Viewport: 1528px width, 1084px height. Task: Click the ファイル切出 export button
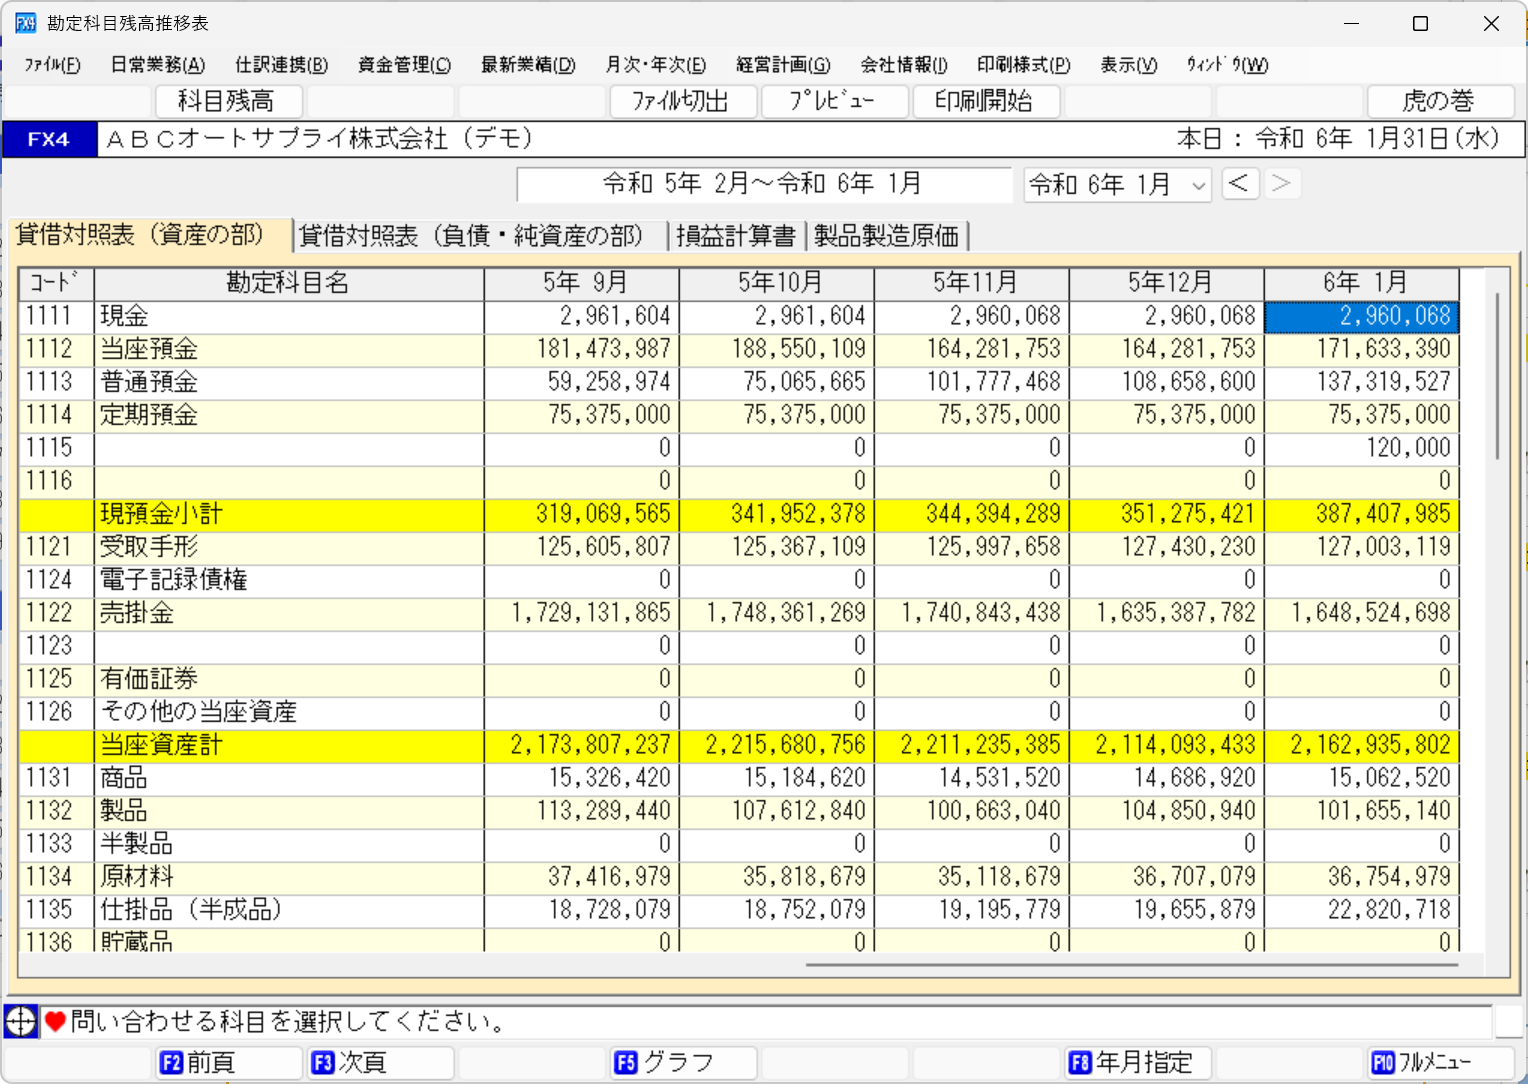pyautogui.click(x=681, y=101)
